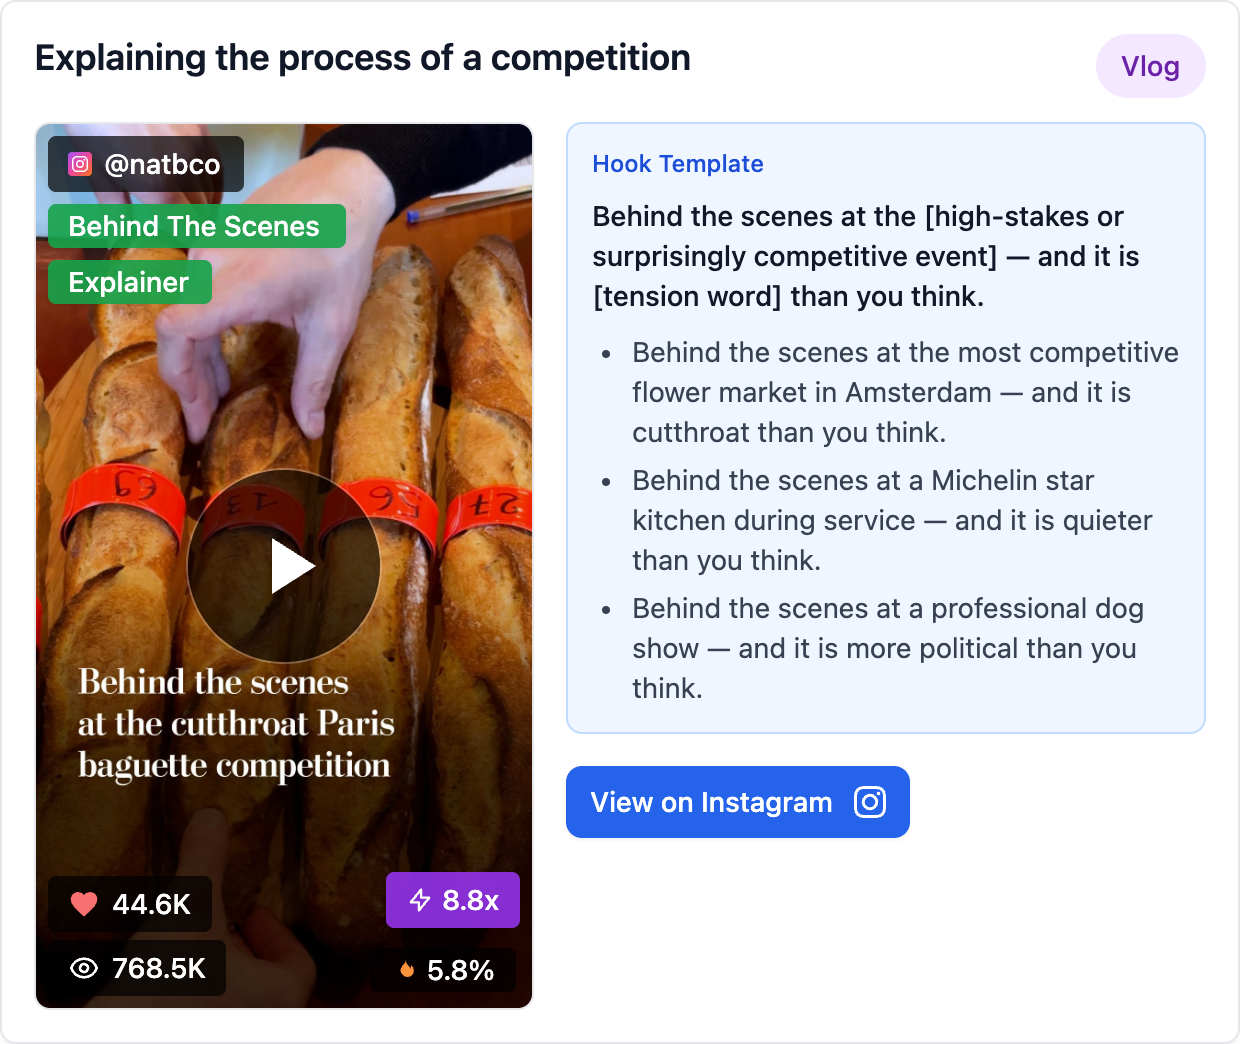1240x1044 pixels.
Task: Toggle the Explainer tag
Action: 129,282
